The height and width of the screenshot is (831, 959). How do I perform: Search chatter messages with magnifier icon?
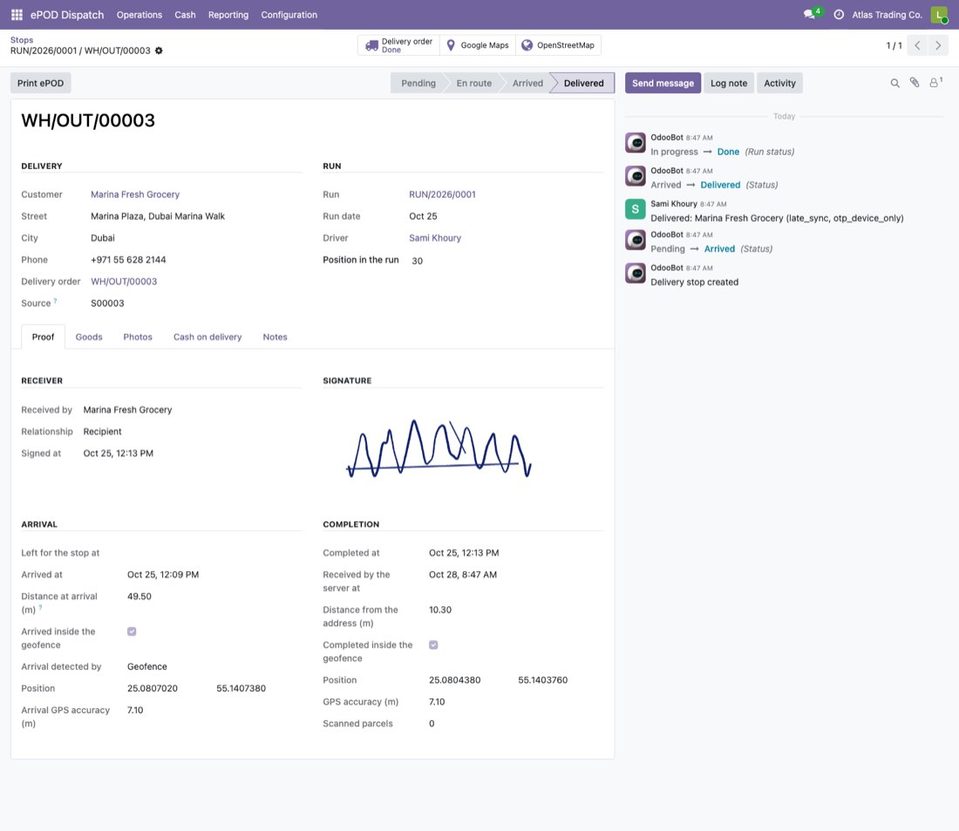895,83
